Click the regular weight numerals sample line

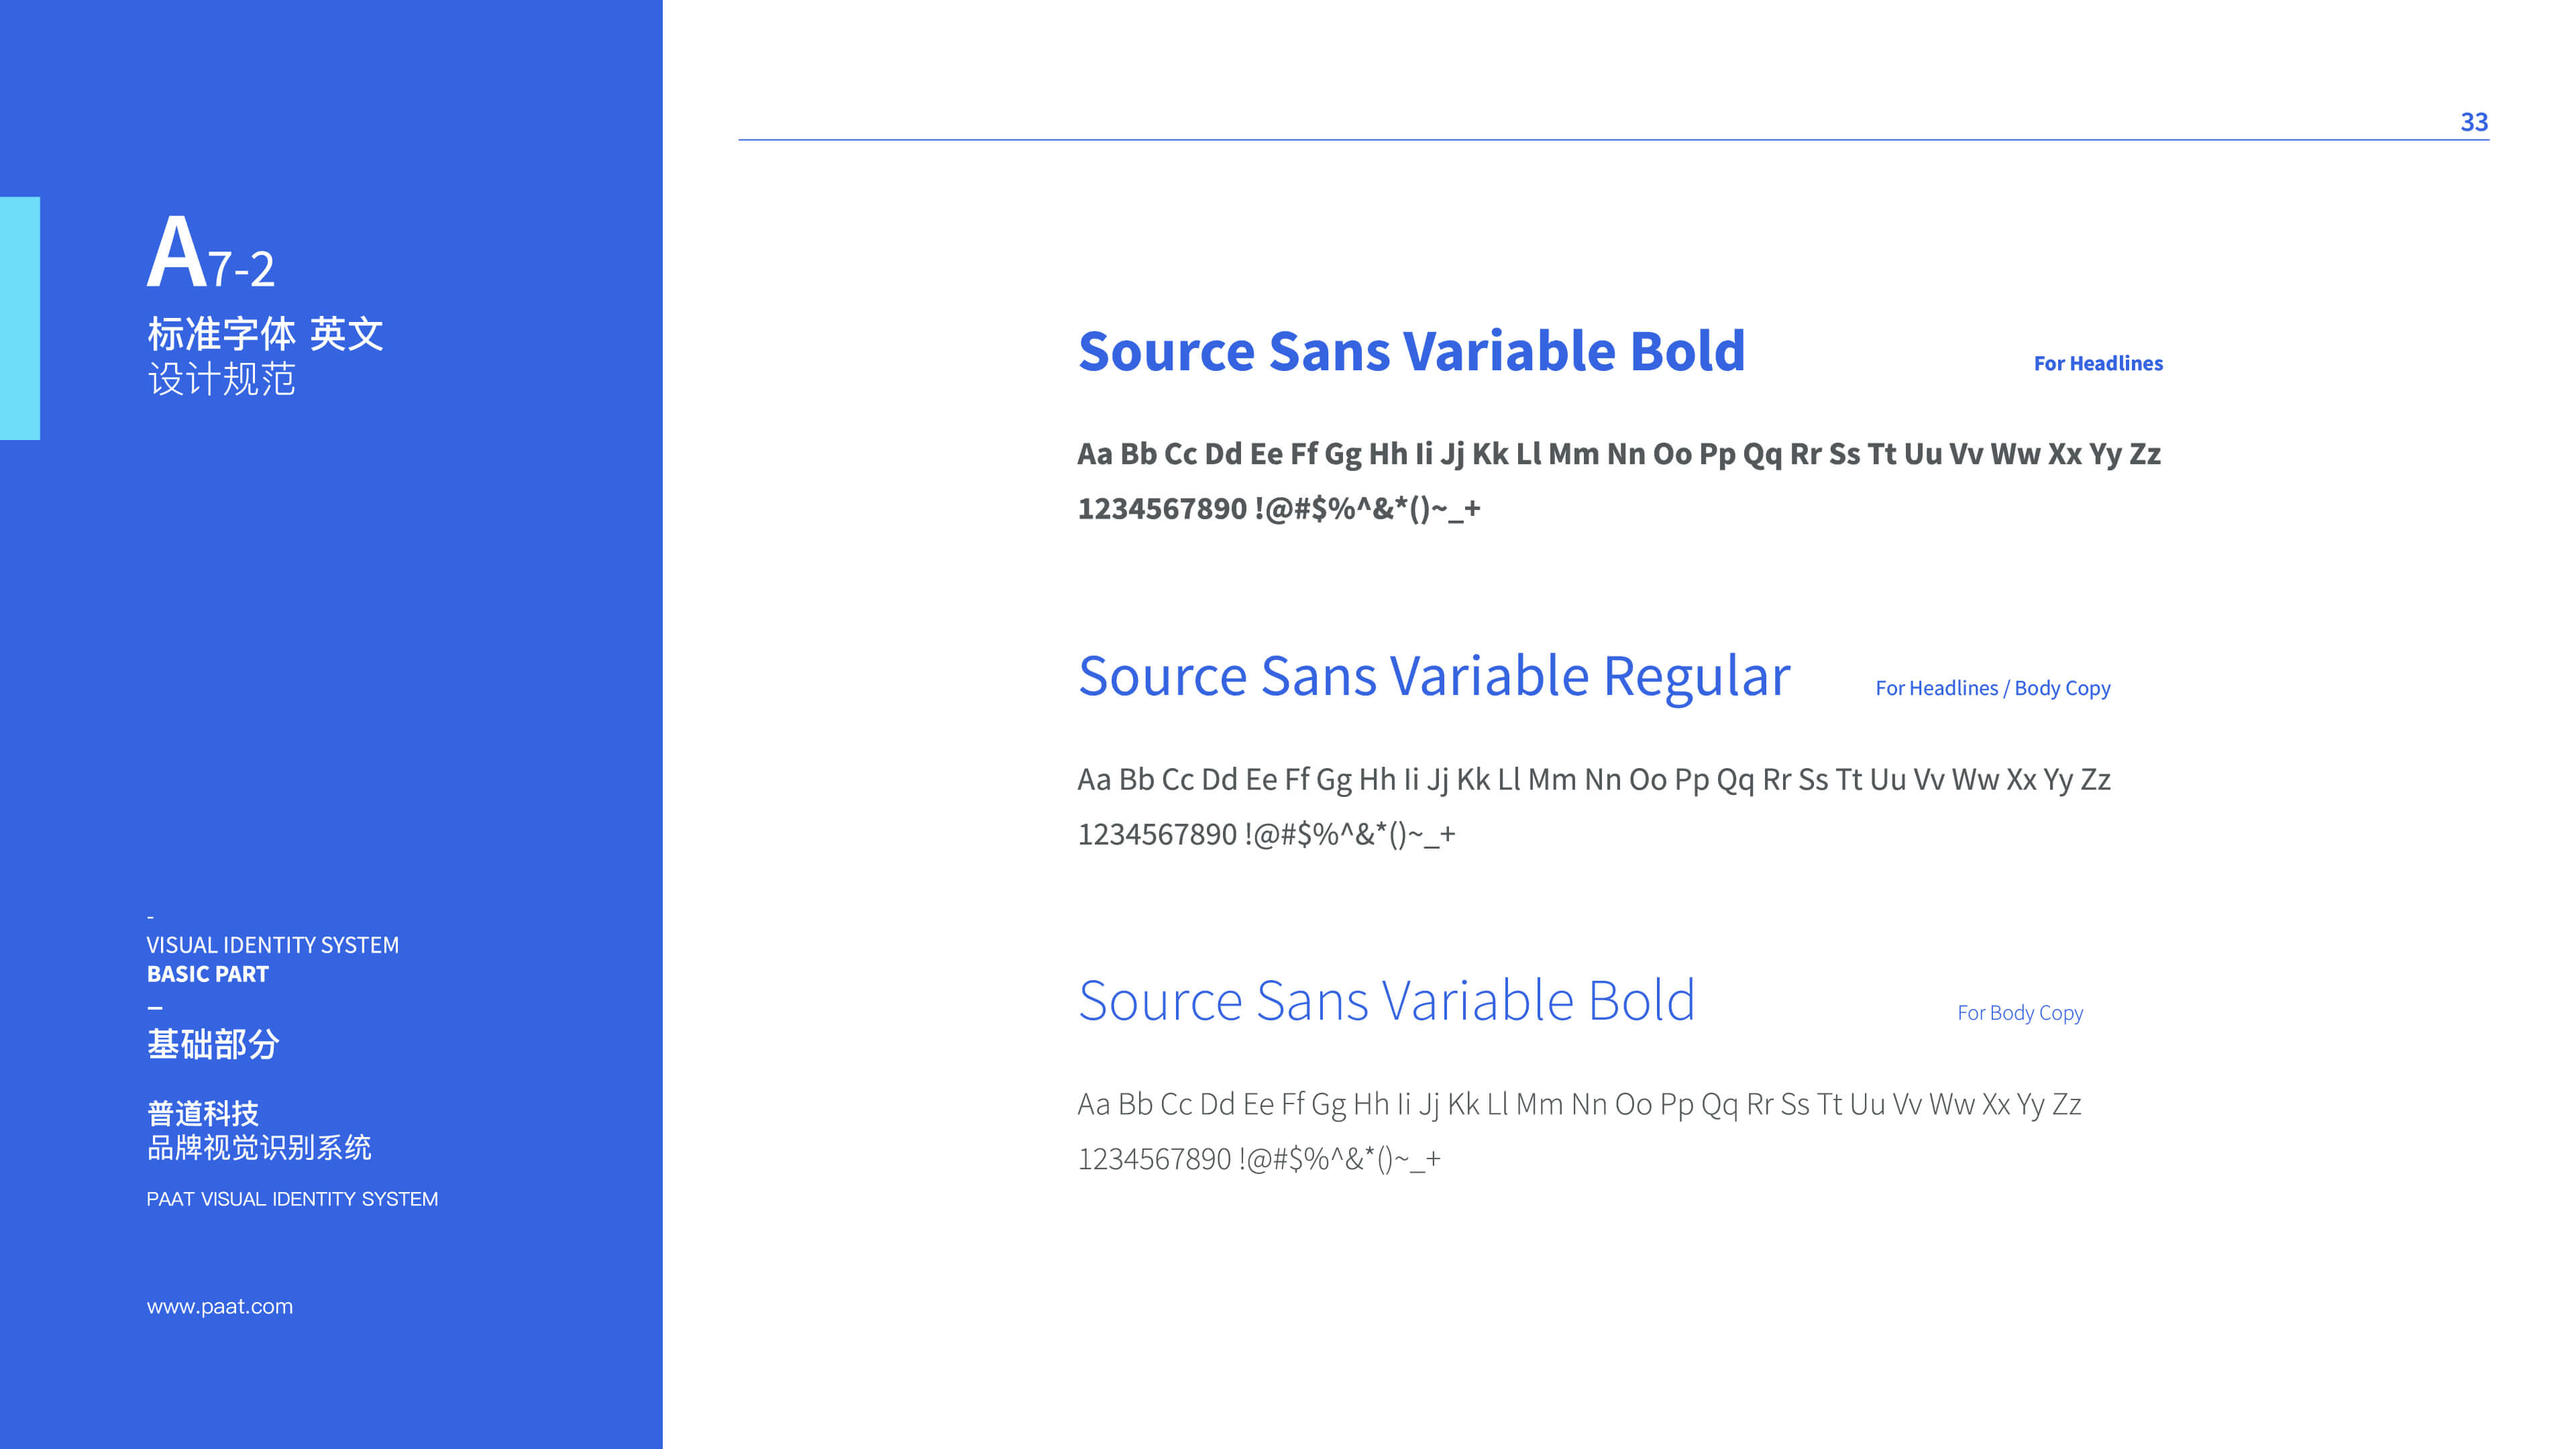(1266, 835)
